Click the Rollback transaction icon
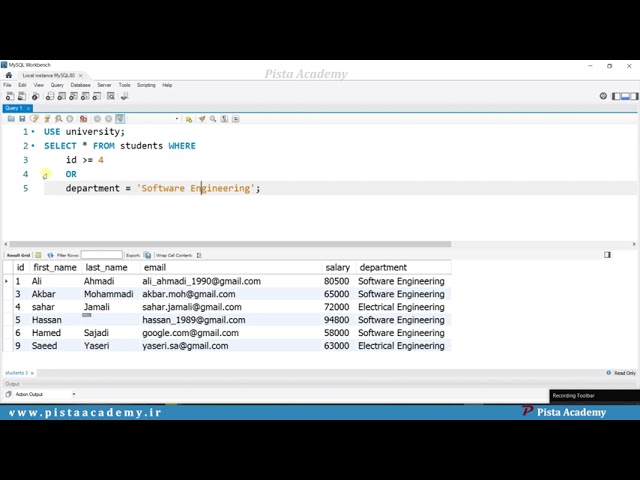The height and width of the screenshot is (480, 640). pos(108,119)
